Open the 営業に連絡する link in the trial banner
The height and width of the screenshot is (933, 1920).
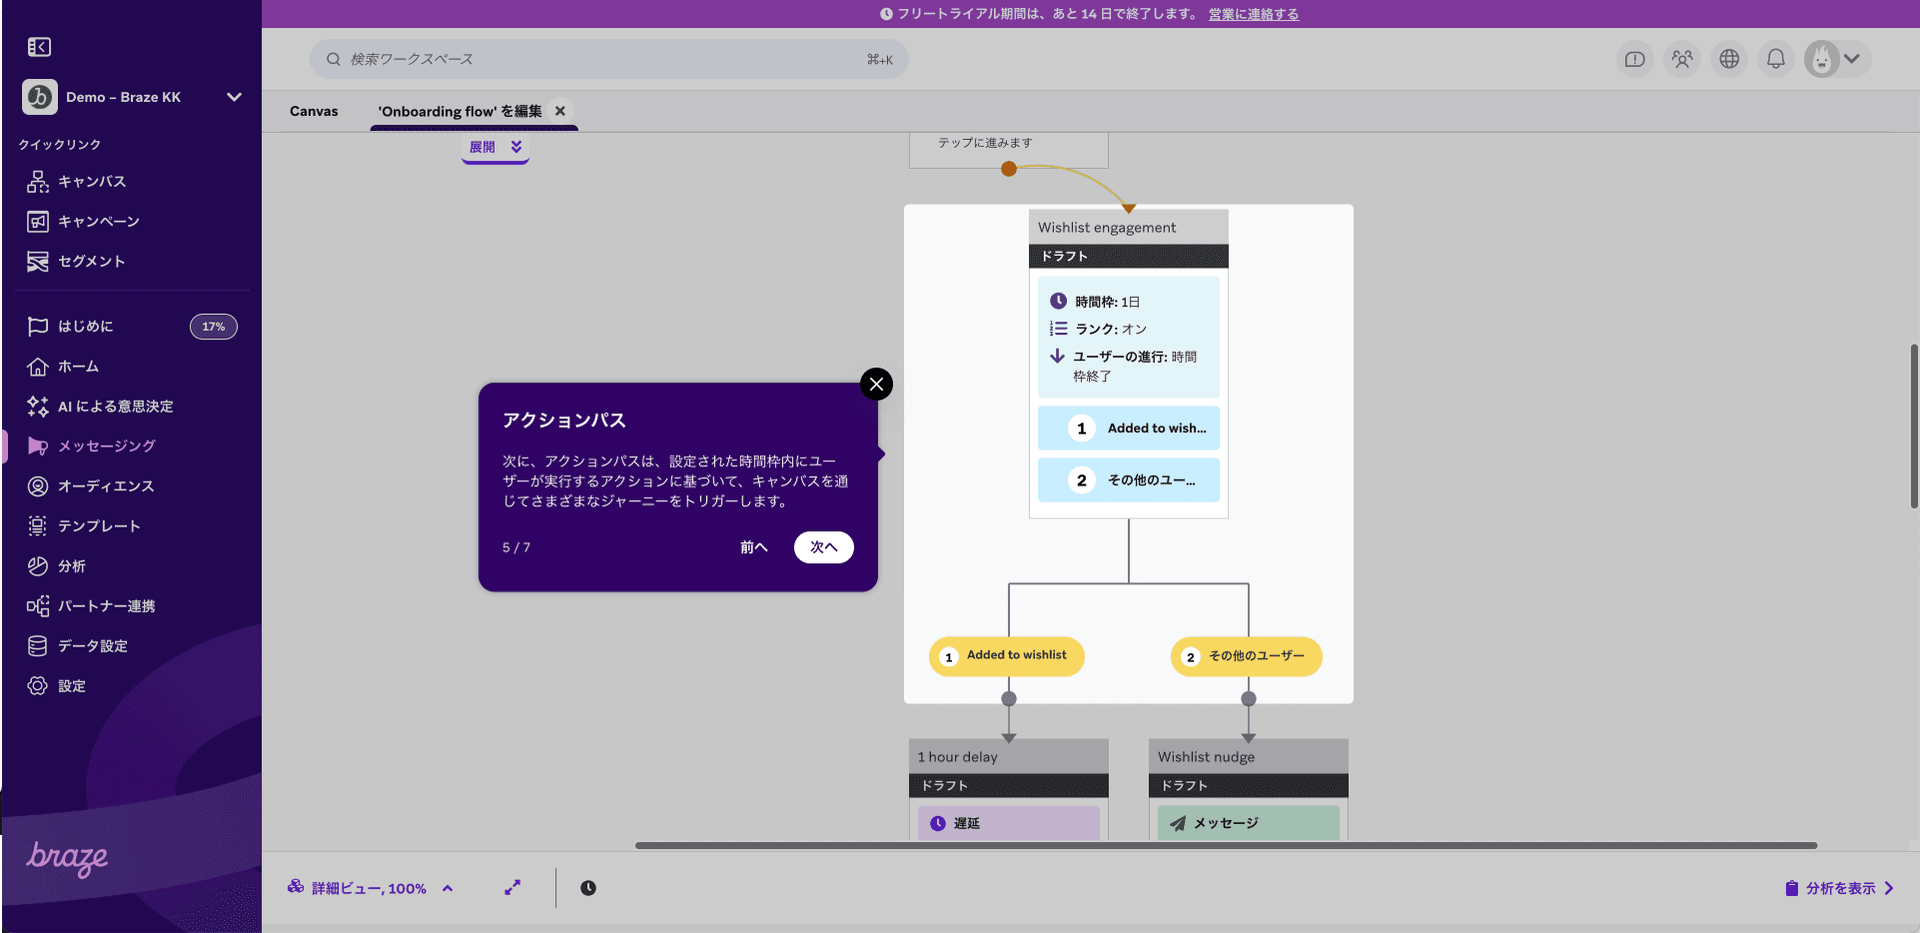pyautogui.click(x=1252, y=14)
